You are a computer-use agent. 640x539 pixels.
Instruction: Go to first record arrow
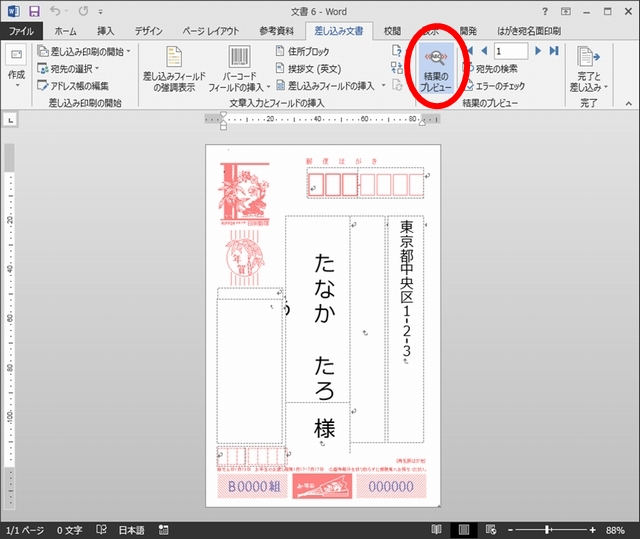coord(470,51)
